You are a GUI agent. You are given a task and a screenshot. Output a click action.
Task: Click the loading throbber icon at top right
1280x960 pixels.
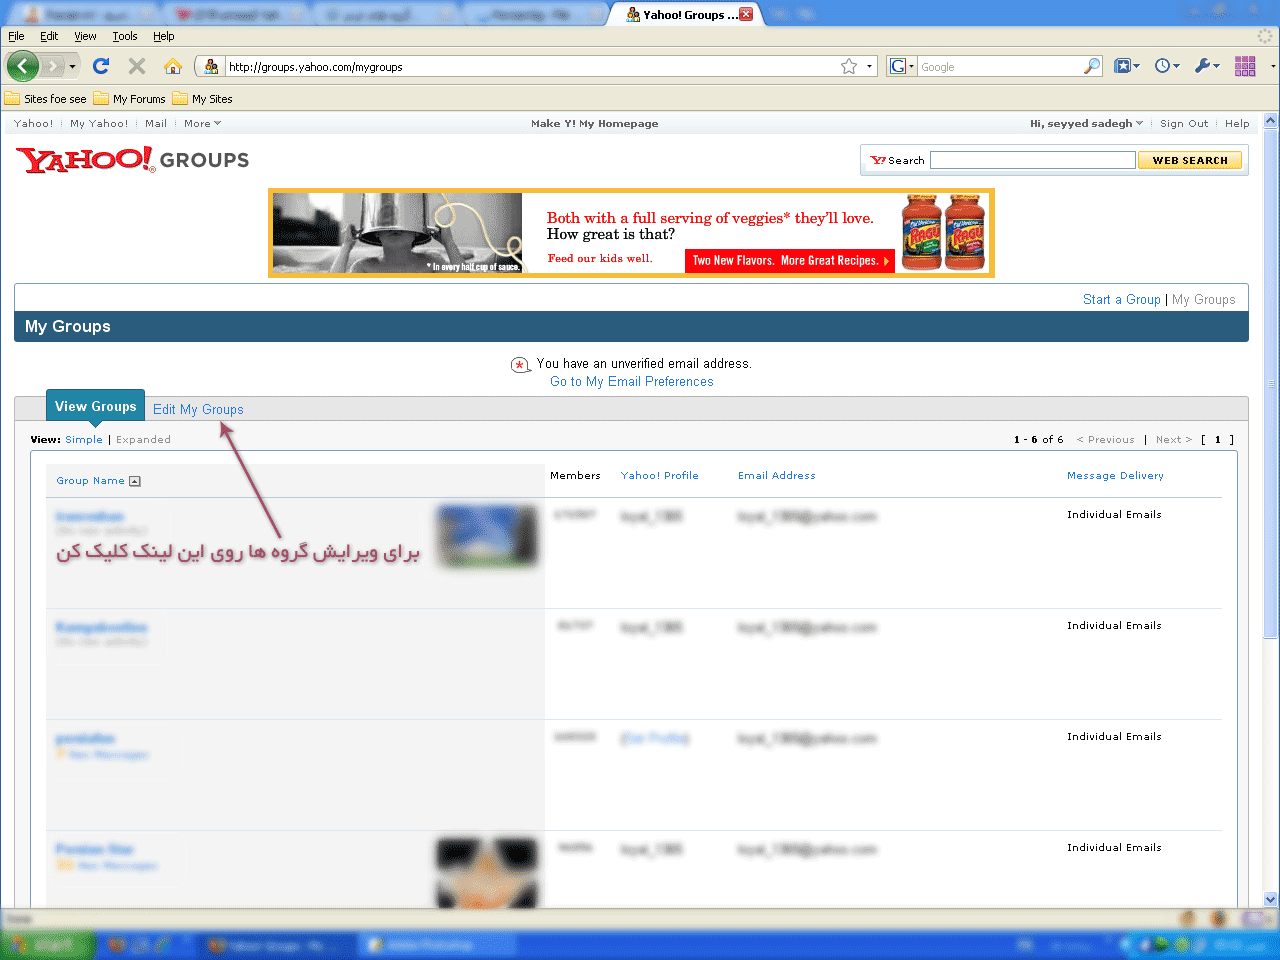[1265, 36]
